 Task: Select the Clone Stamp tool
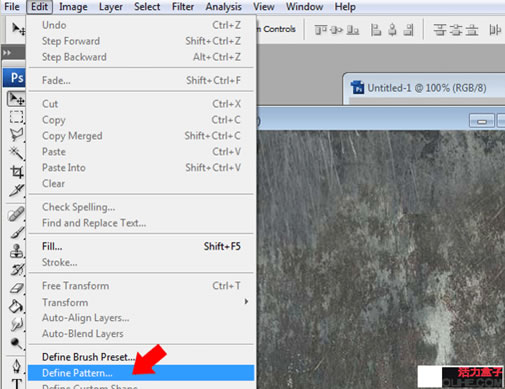16,251
